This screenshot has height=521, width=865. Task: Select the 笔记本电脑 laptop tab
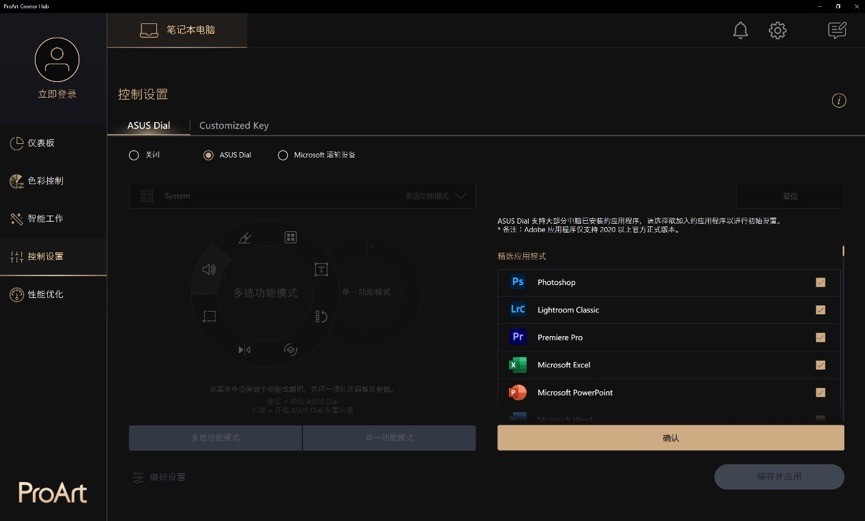click(177, 30)
